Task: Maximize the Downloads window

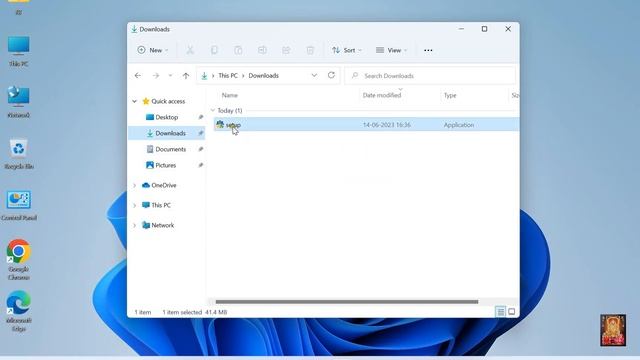Action: (484, 29)
